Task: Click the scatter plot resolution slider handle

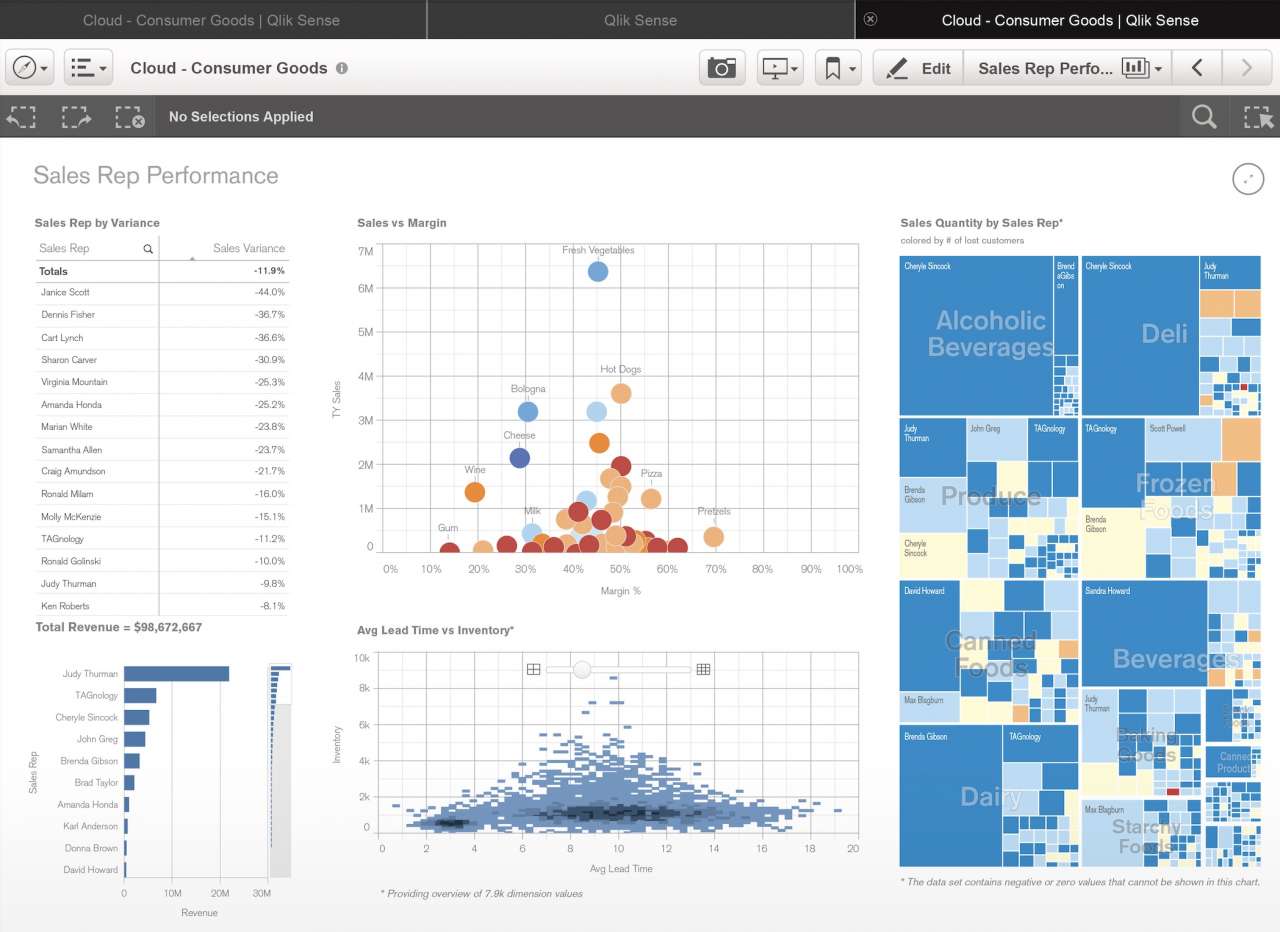Action: (x=582, y=669)
